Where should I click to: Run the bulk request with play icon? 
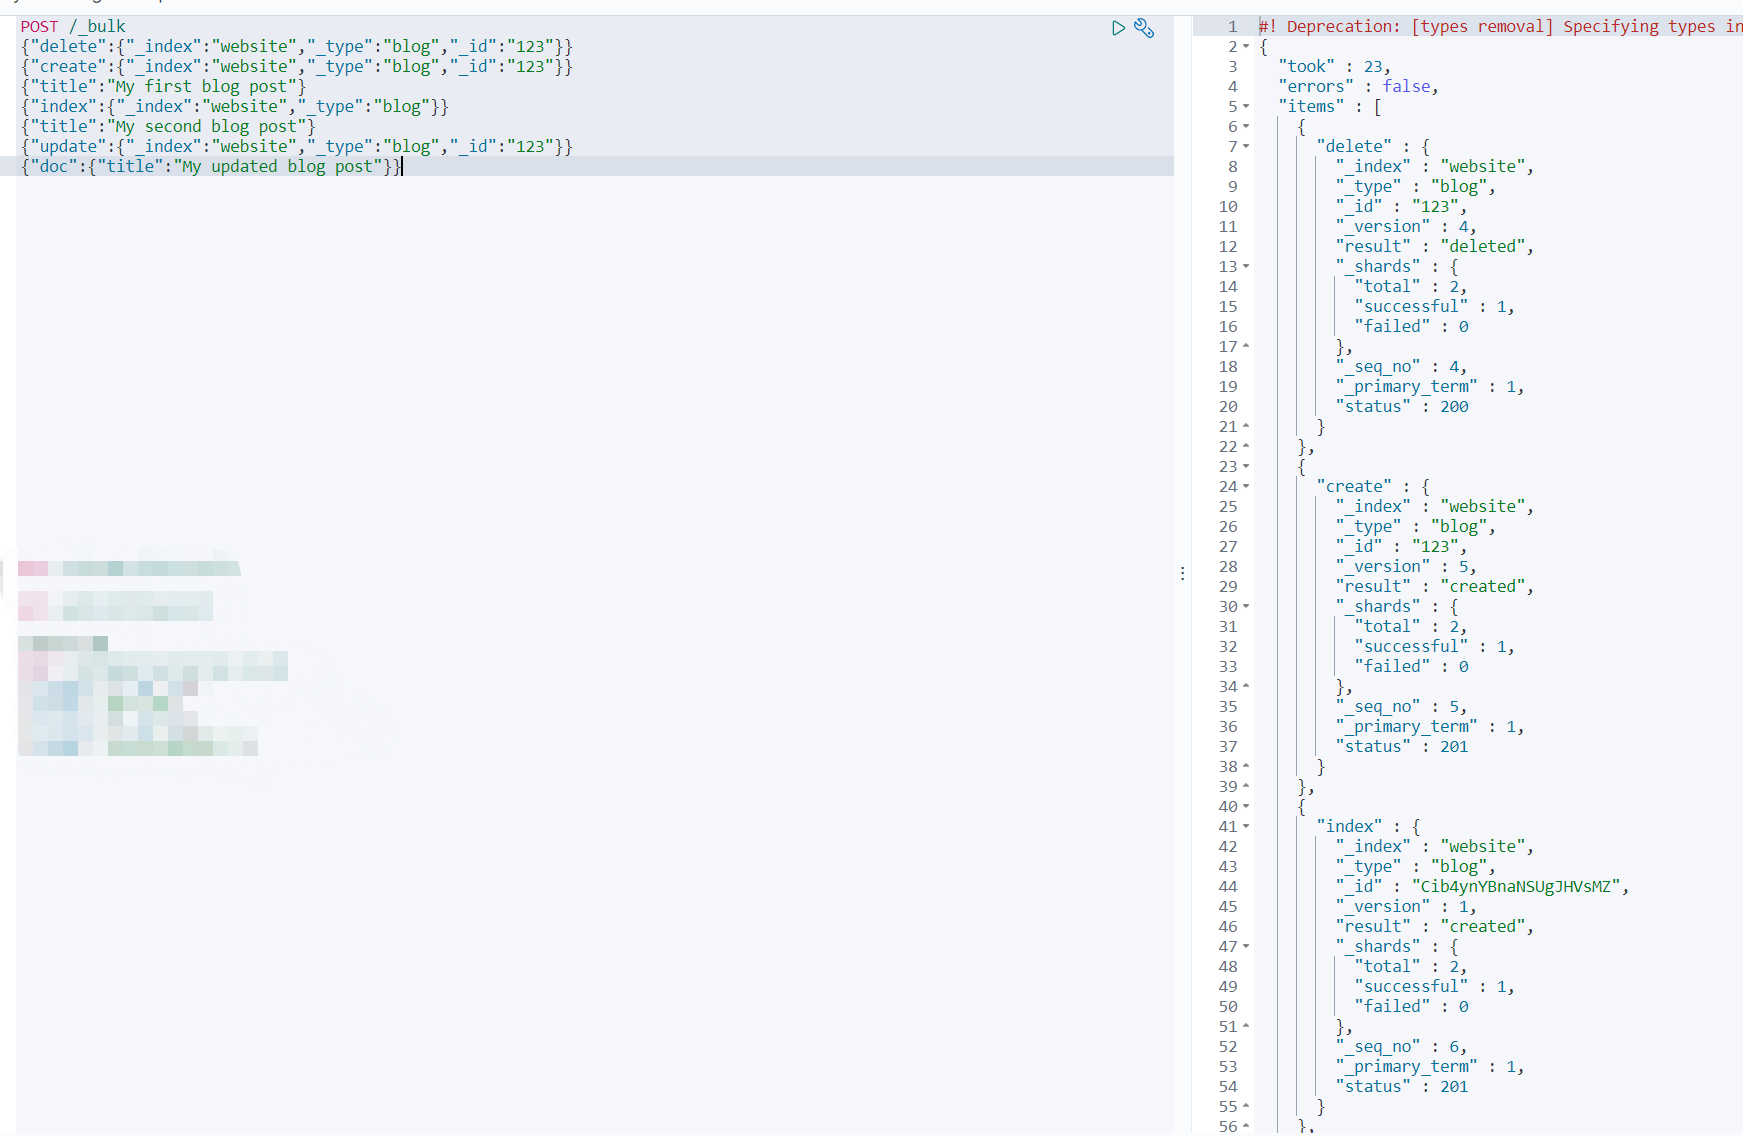point(1118,28)
